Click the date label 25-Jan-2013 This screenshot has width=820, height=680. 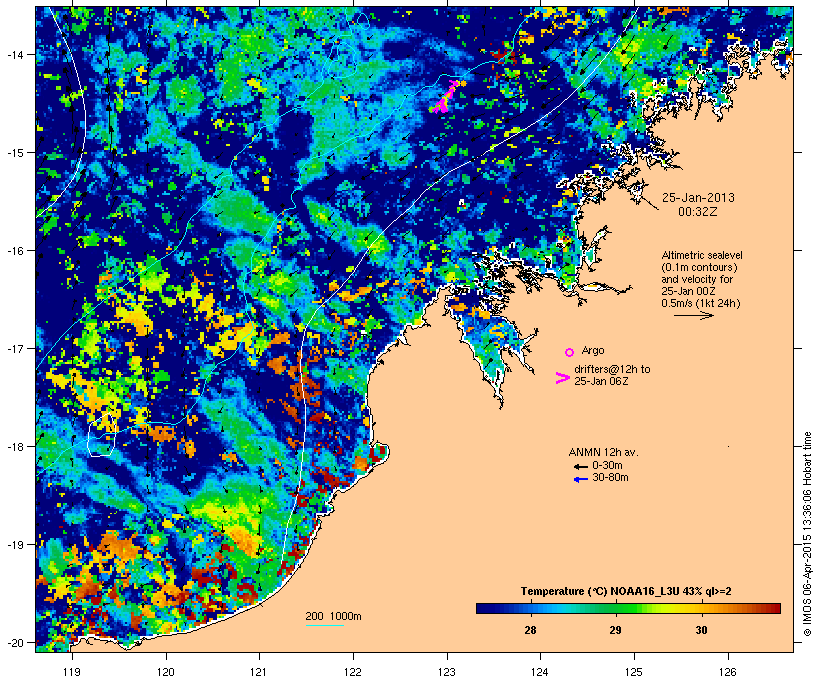(698, 198)
